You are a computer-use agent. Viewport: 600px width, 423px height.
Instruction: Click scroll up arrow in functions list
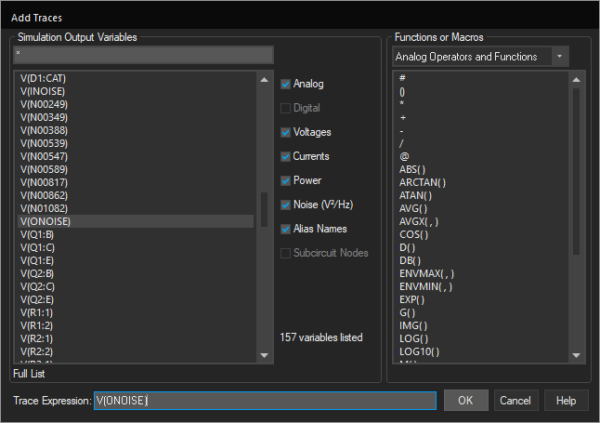pyautogui.click(x=576, y=79)
